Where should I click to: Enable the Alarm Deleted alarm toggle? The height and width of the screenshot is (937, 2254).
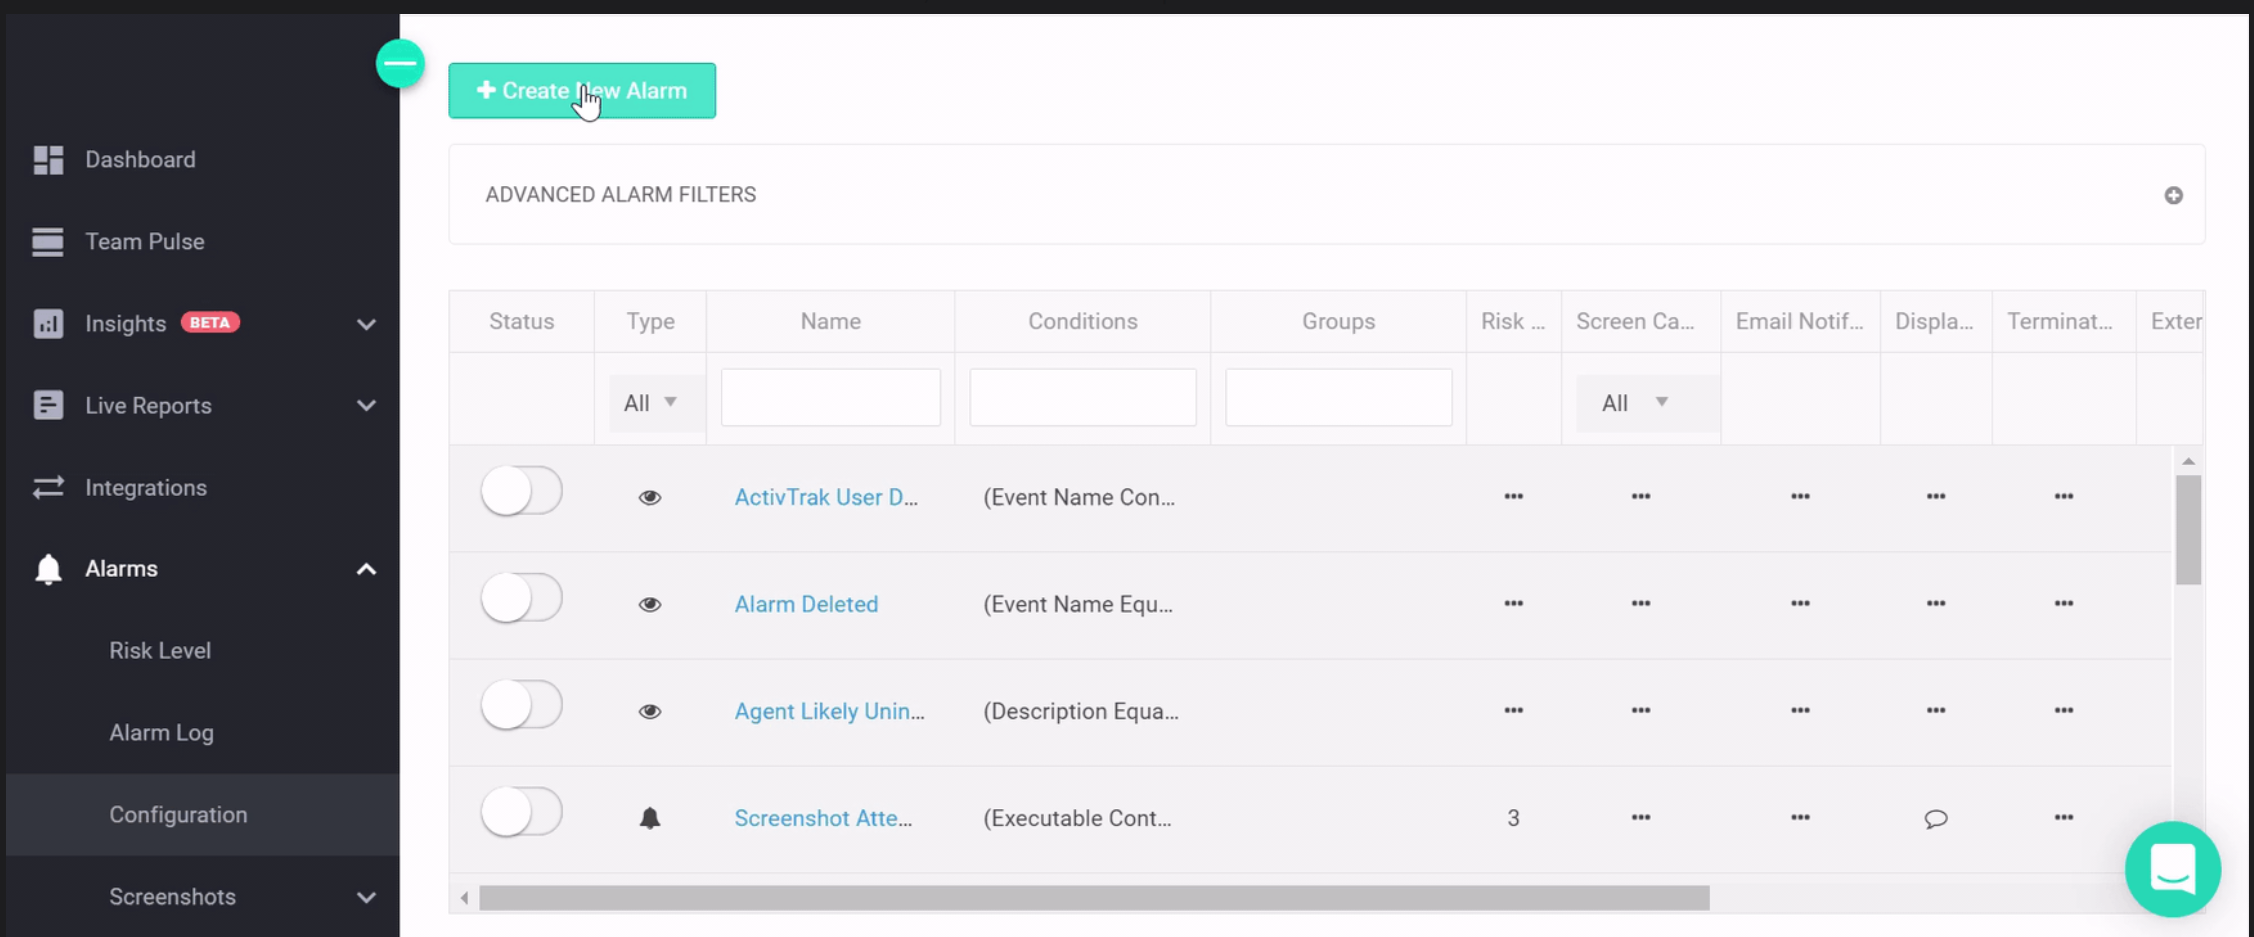(521, 598)
